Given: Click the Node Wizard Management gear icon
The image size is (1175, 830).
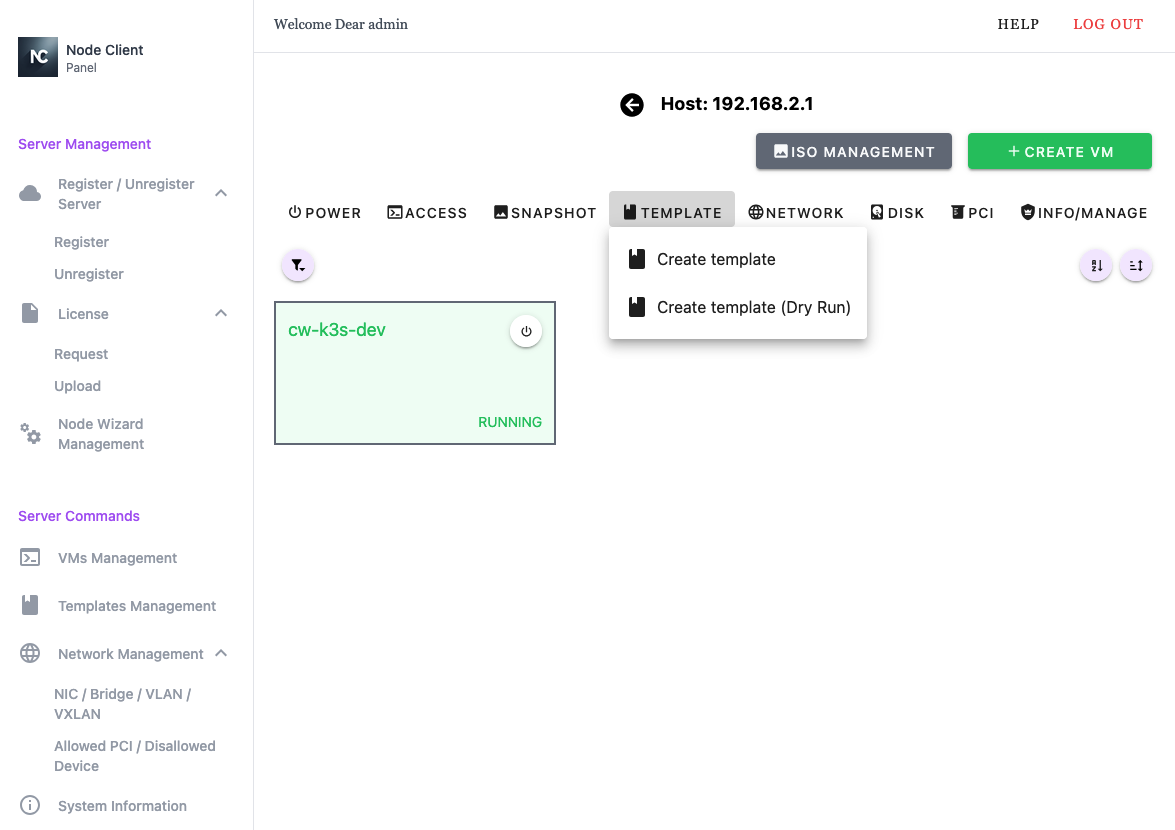Looking at the screenshot, I should pyautogui.click(x=31, y=434).
